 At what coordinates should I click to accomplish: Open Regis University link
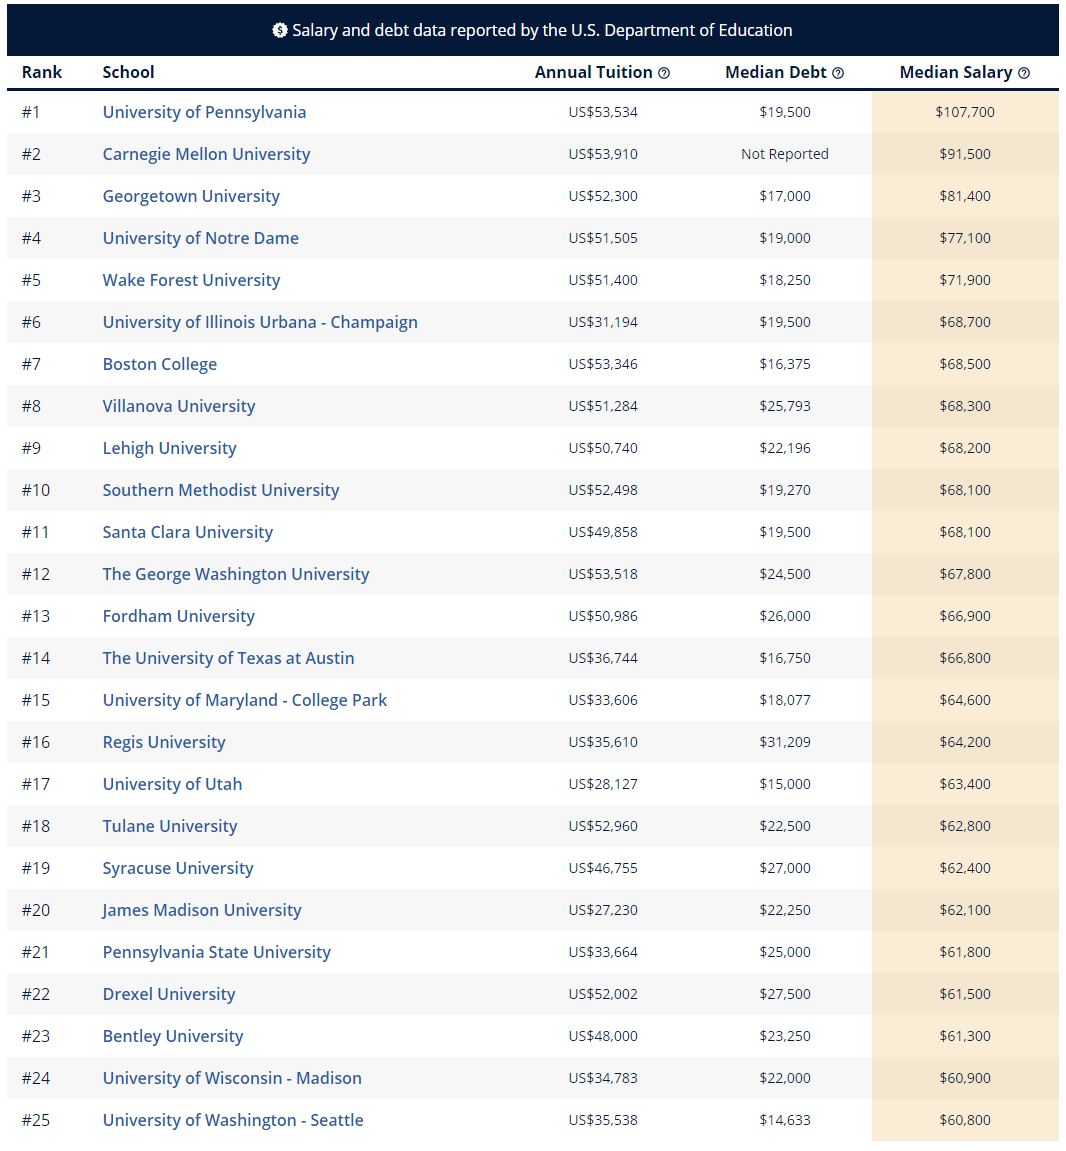click(x=164, y=742)
